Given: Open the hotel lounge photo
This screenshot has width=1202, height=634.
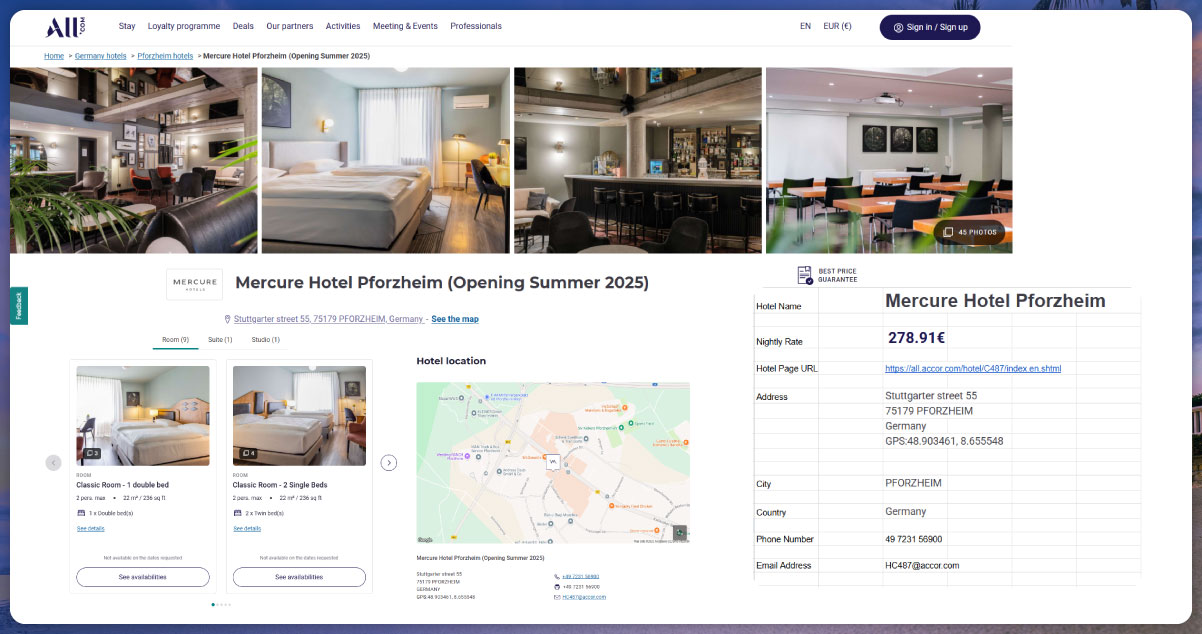Looking at the screenshot, I should pos(134,160).
